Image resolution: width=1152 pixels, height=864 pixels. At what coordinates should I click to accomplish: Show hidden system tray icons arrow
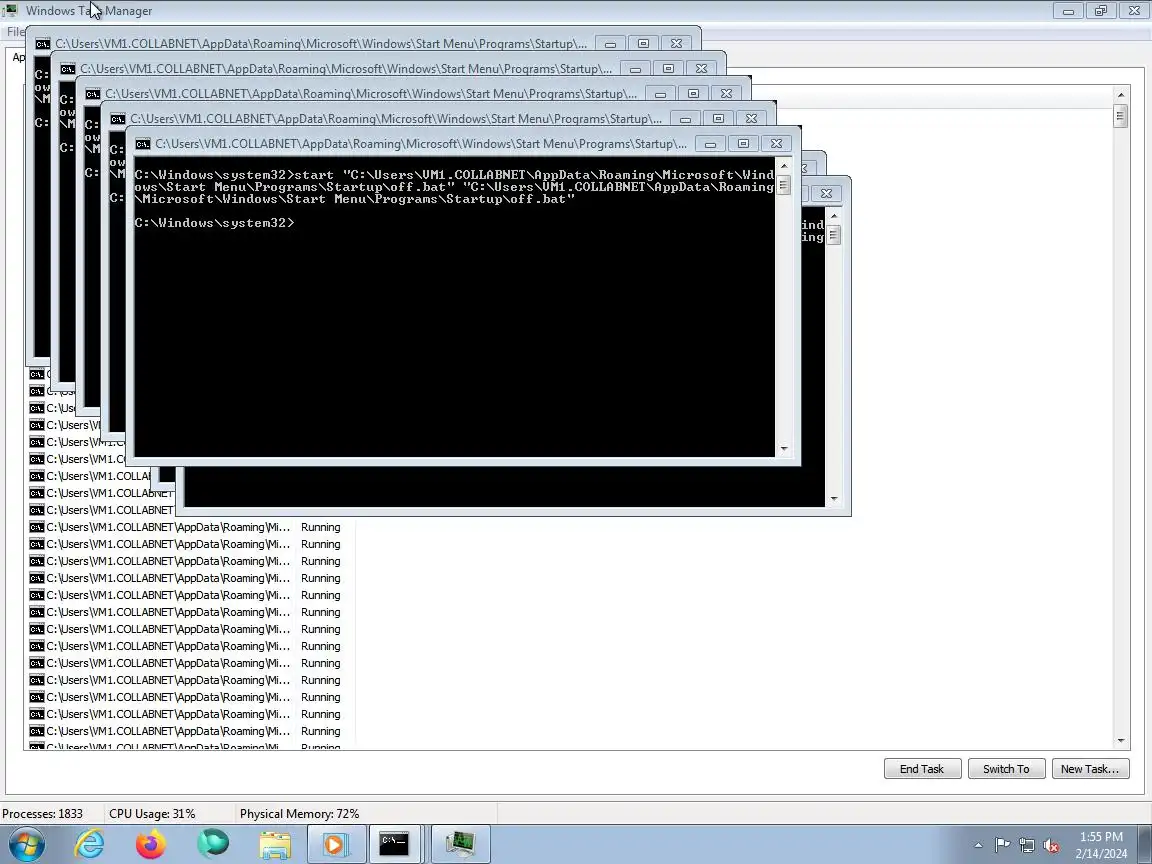[x=978, y=845]
